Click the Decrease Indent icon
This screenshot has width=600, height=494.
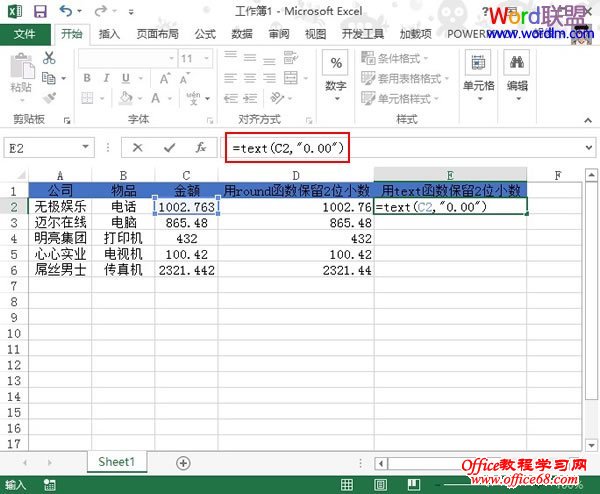click(230, 98)
